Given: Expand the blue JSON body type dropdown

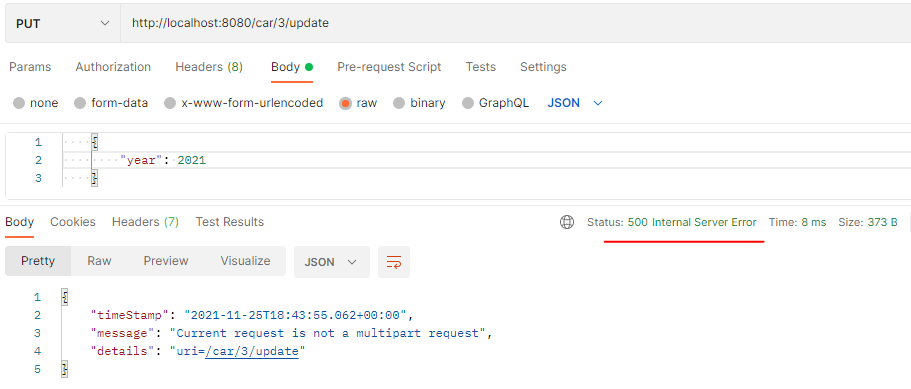Looking at the screenshot, I should pyautogui.click(x=575, y=103).
